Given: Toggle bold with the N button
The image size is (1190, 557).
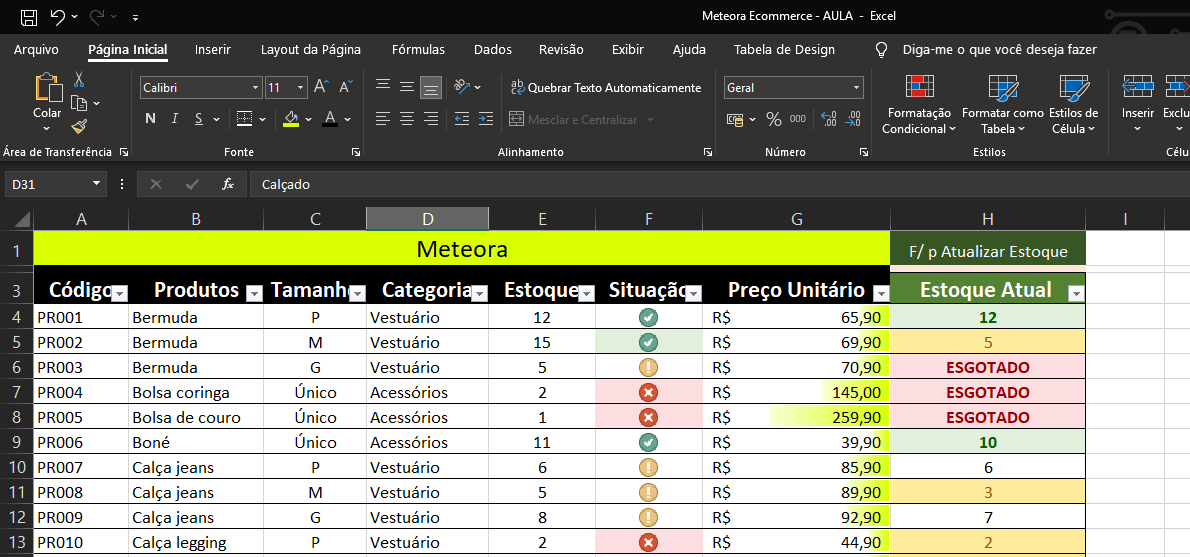Looking at the screenshot, I should tap(150, 118).
